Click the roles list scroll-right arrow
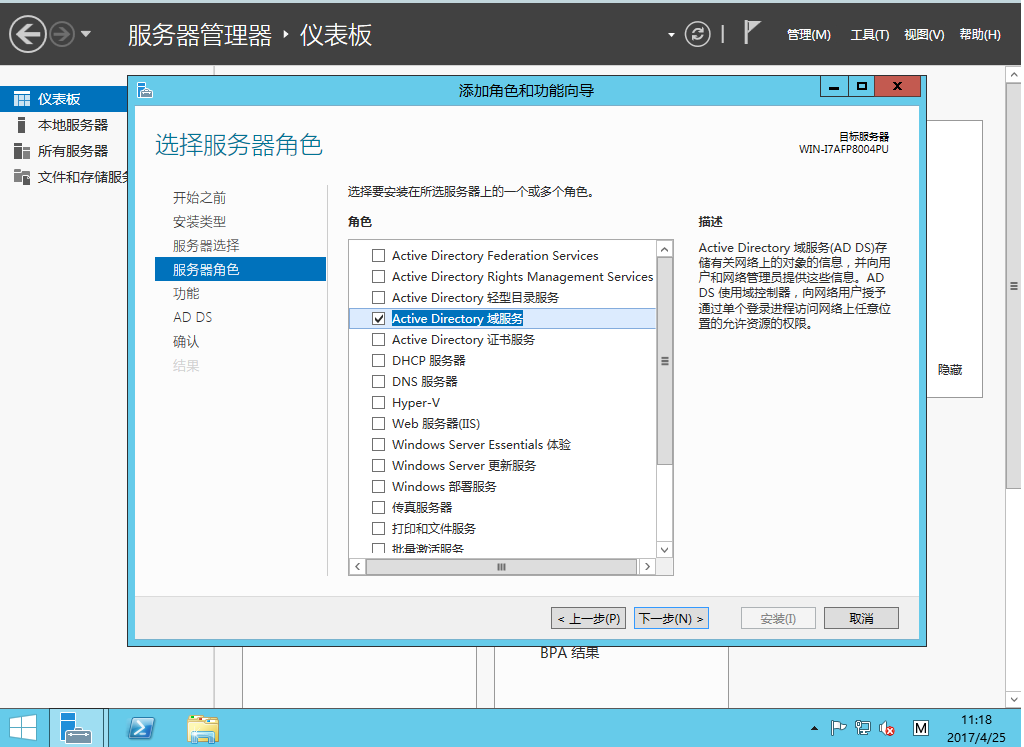Image resolution: width=1024 pixels, height=747 pixels. 647,567
